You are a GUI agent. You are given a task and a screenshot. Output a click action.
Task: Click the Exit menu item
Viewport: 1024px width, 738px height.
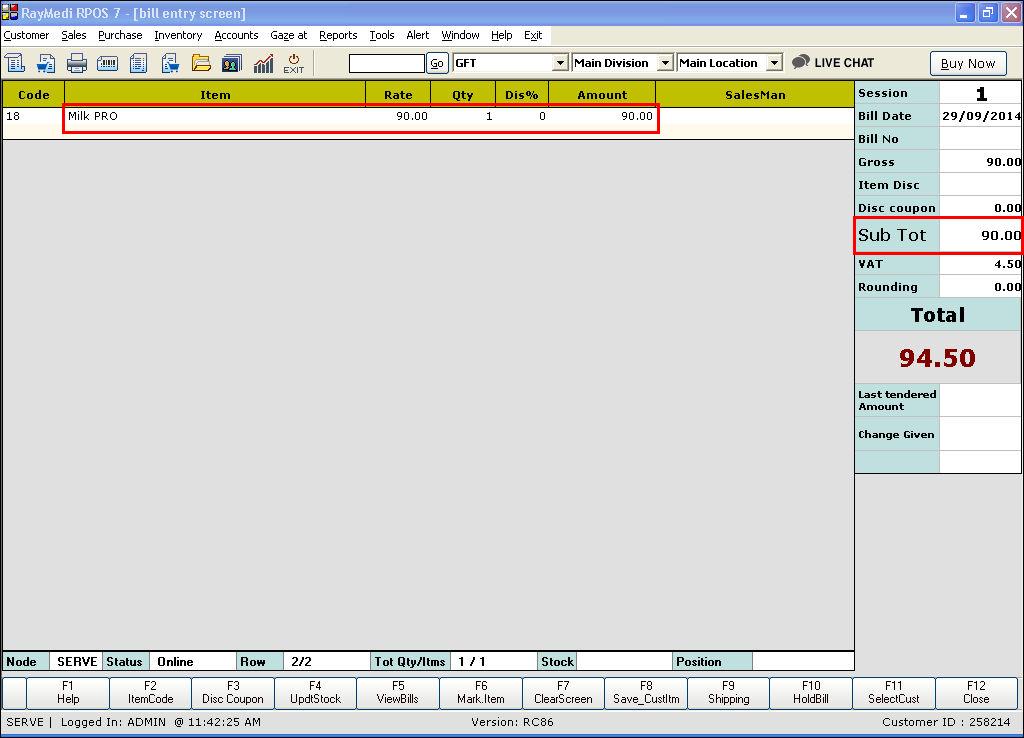pos(533,35)
